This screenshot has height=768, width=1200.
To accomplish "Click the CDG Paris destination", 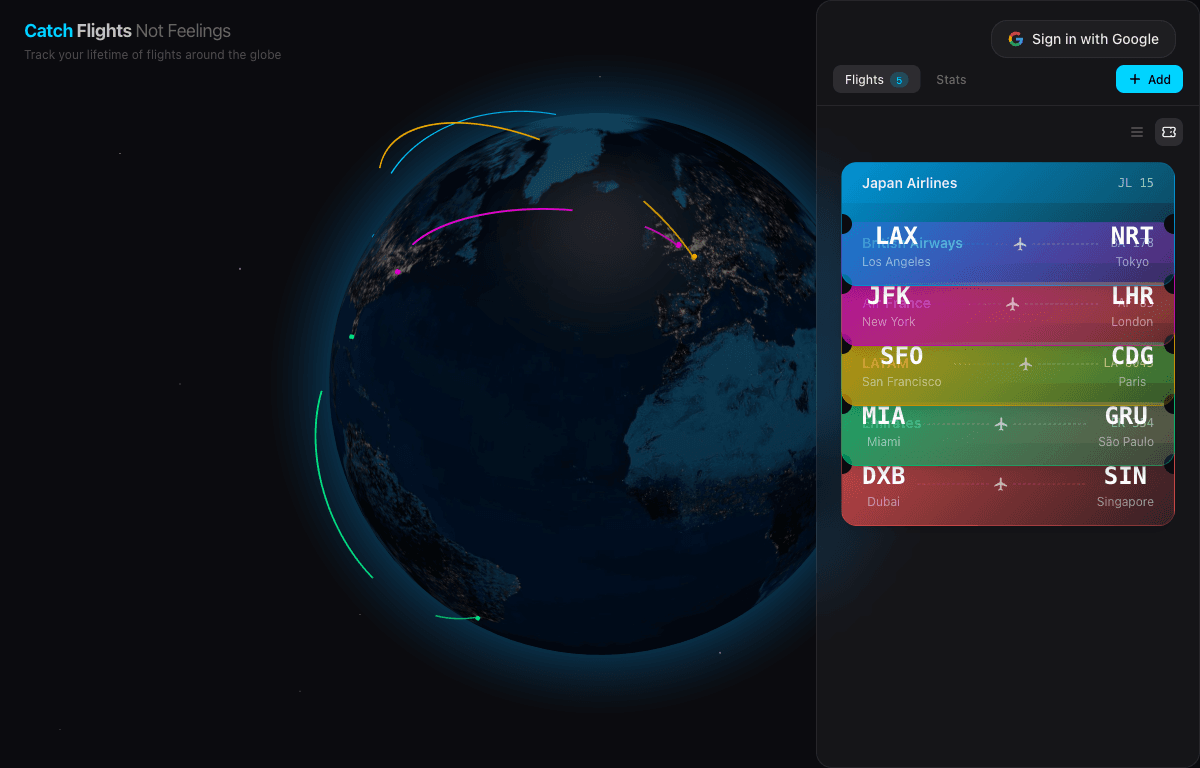I will [1132, 356].
